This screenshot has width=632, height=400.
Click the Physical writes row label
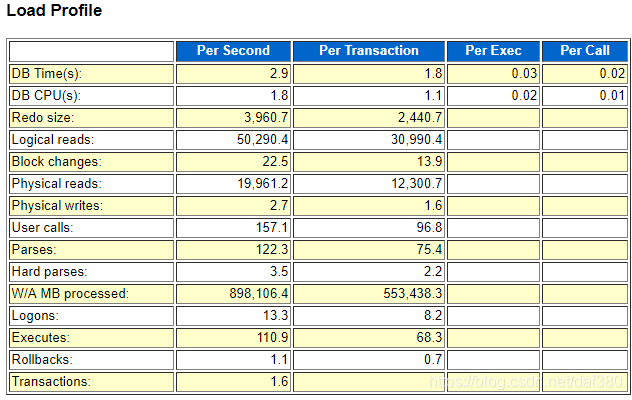coord(57,206)
